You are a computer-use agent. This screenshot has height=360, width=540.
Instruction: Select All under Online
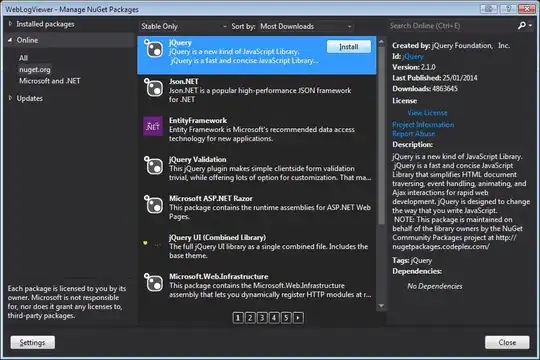coord(23,58)
